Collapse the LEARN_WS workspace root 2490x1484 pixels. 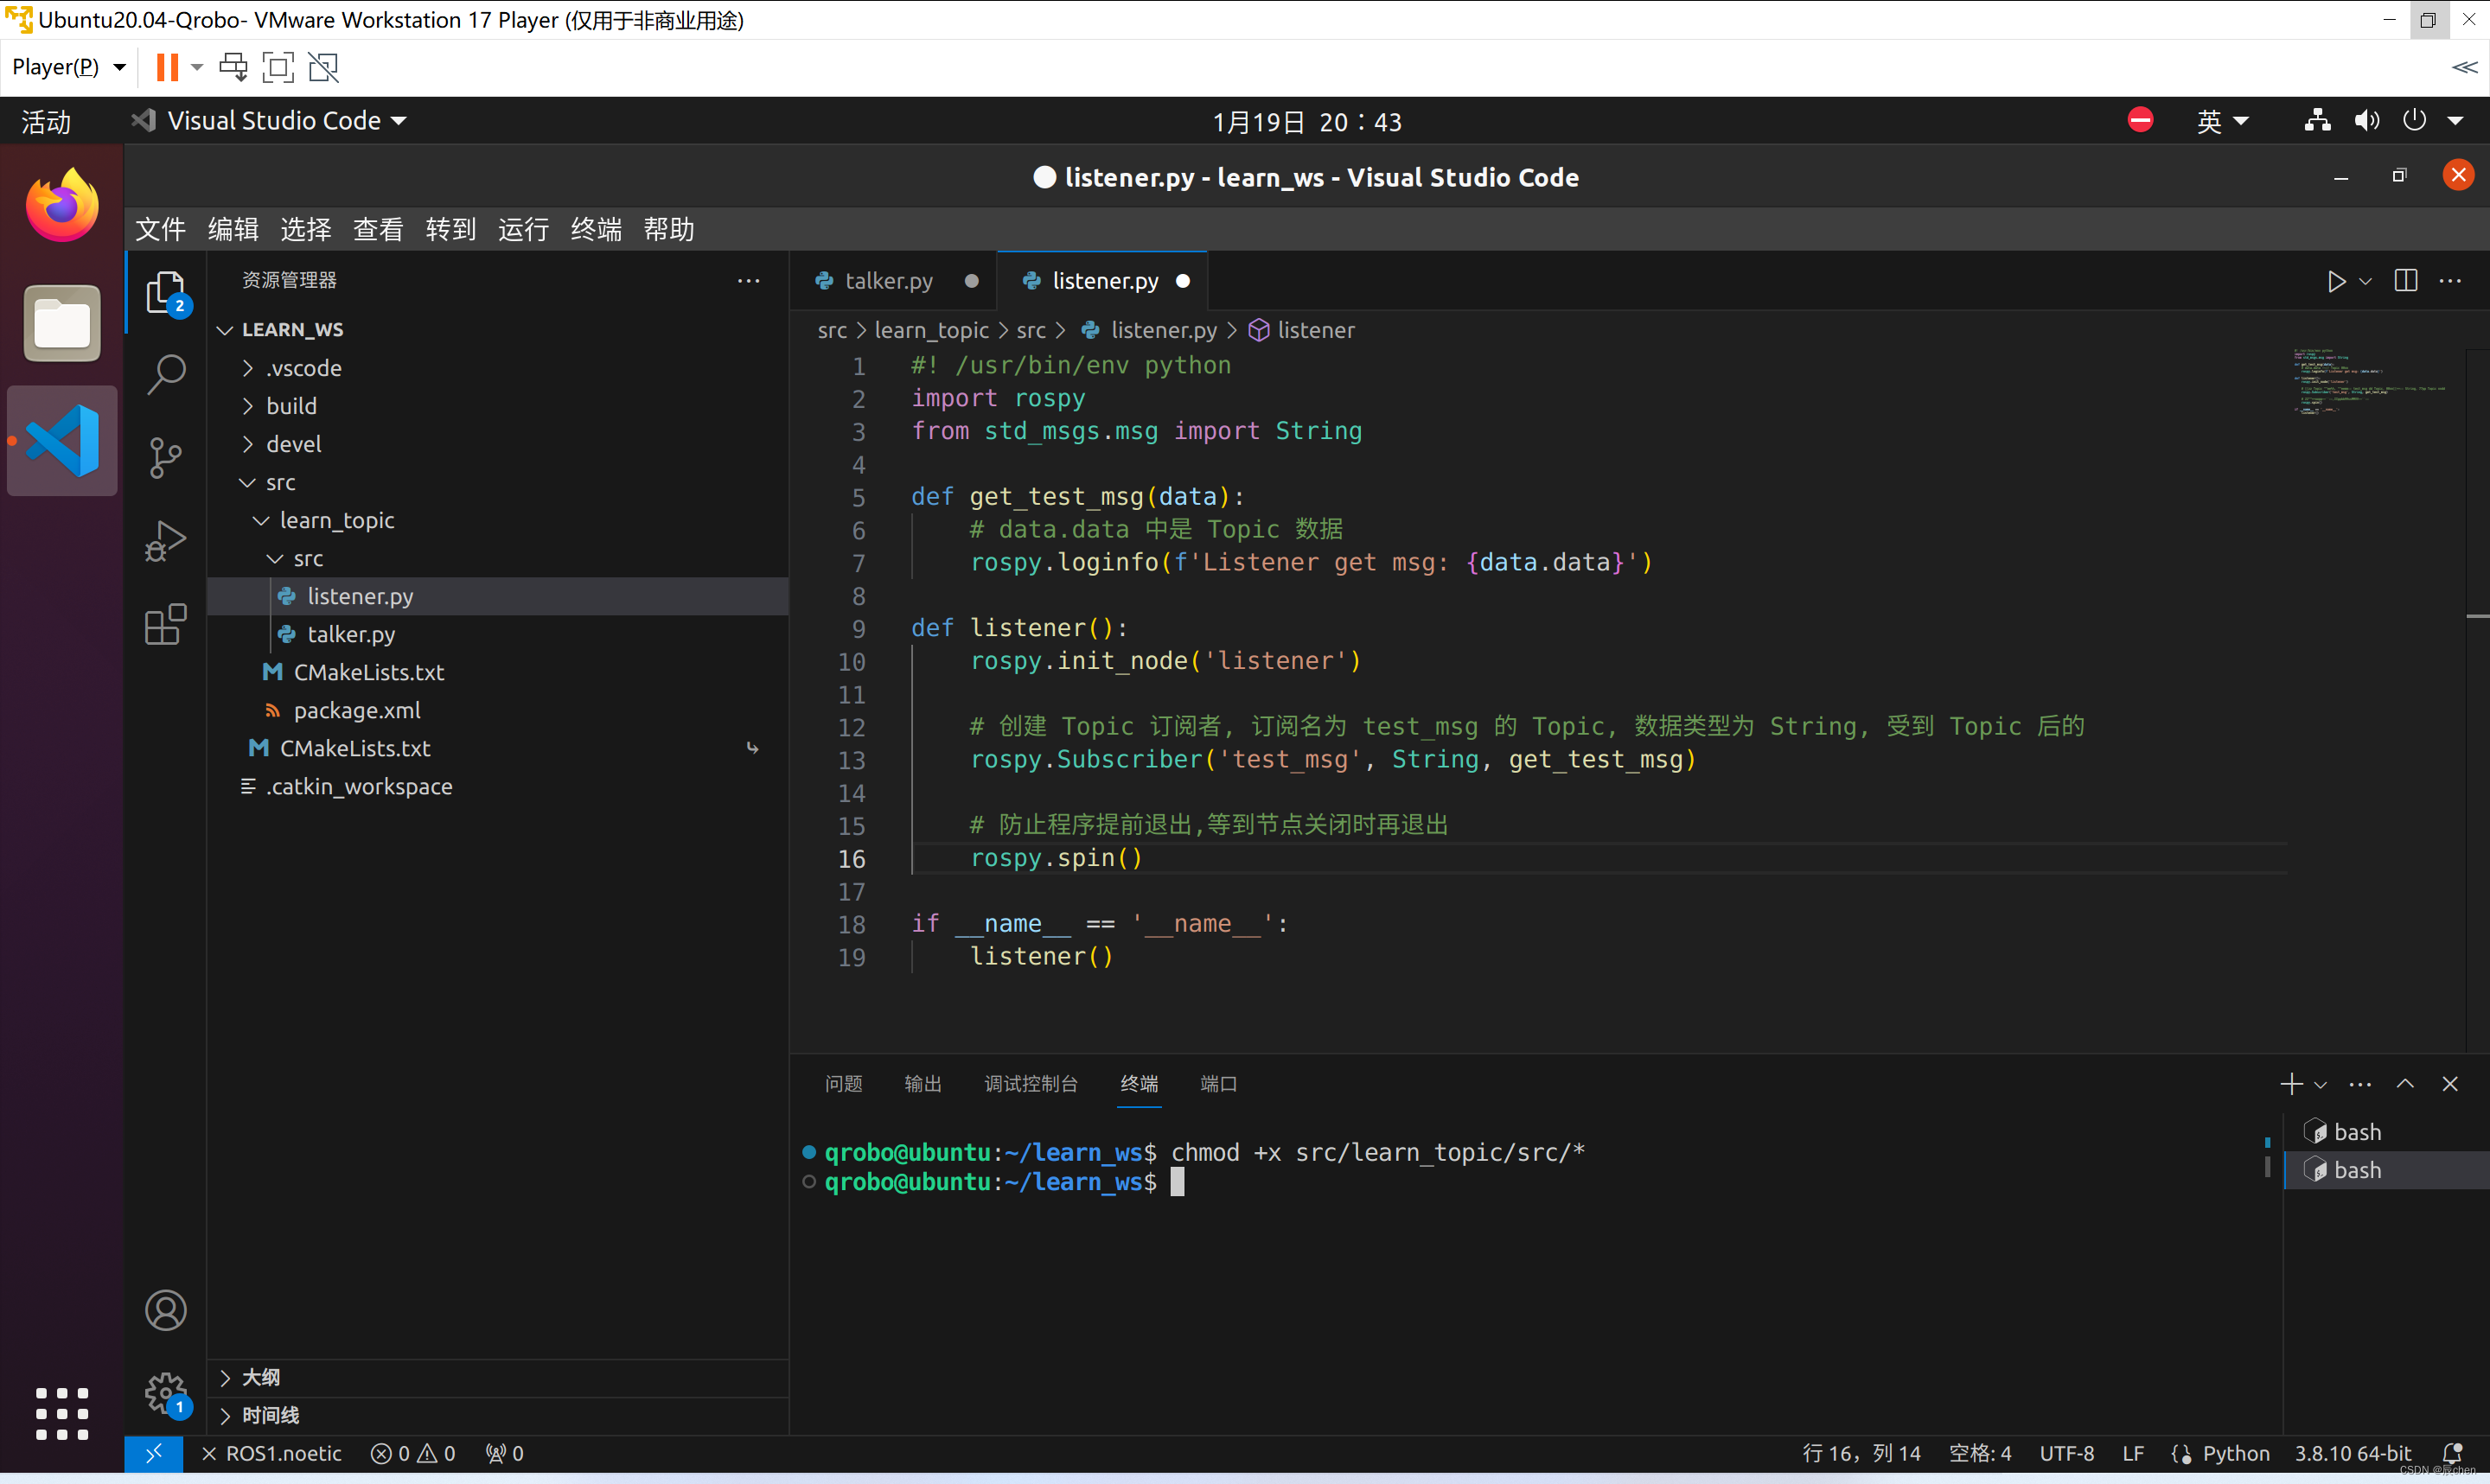498,330
